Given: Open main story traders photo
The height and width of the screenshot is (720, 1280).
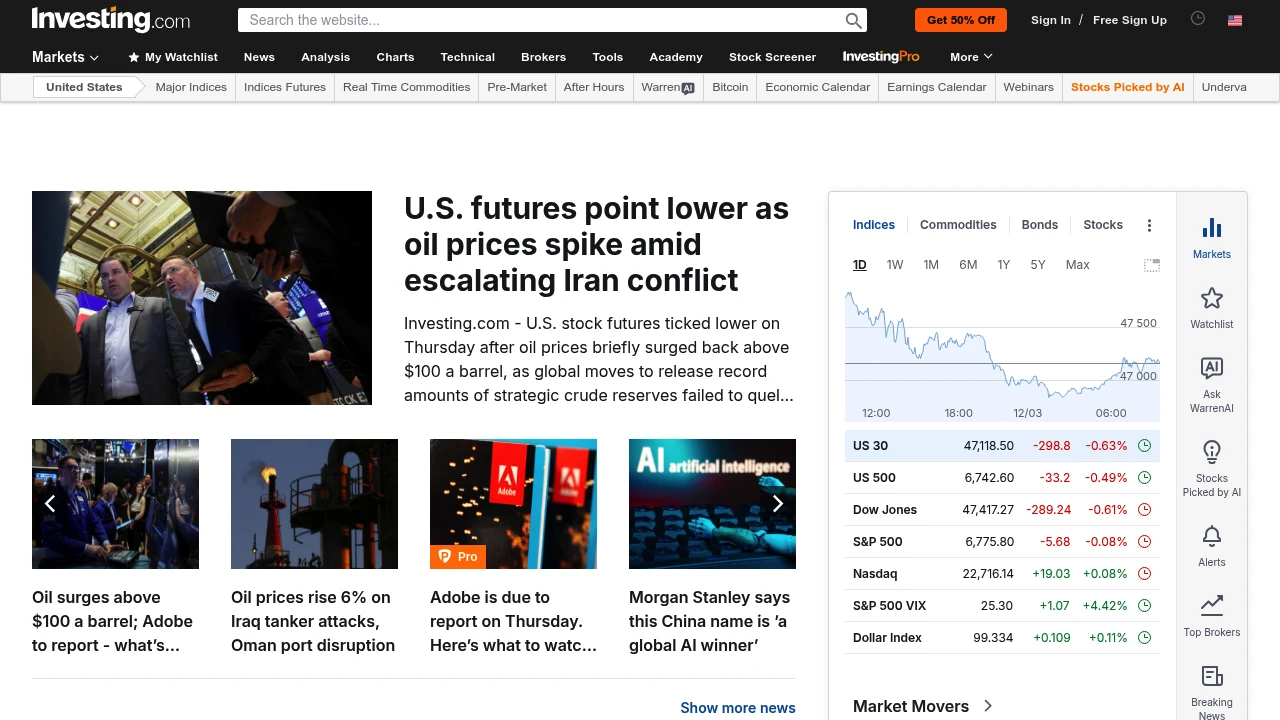Looking at the screenshot, I should point(202,298).
